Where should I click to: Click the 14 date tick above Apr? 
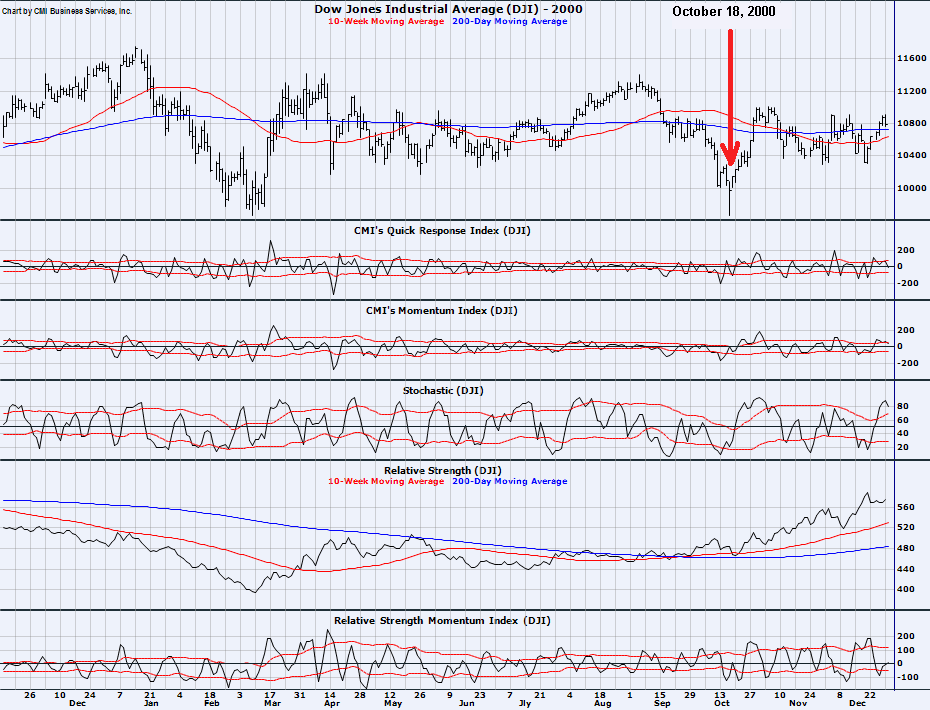point(330,695)
